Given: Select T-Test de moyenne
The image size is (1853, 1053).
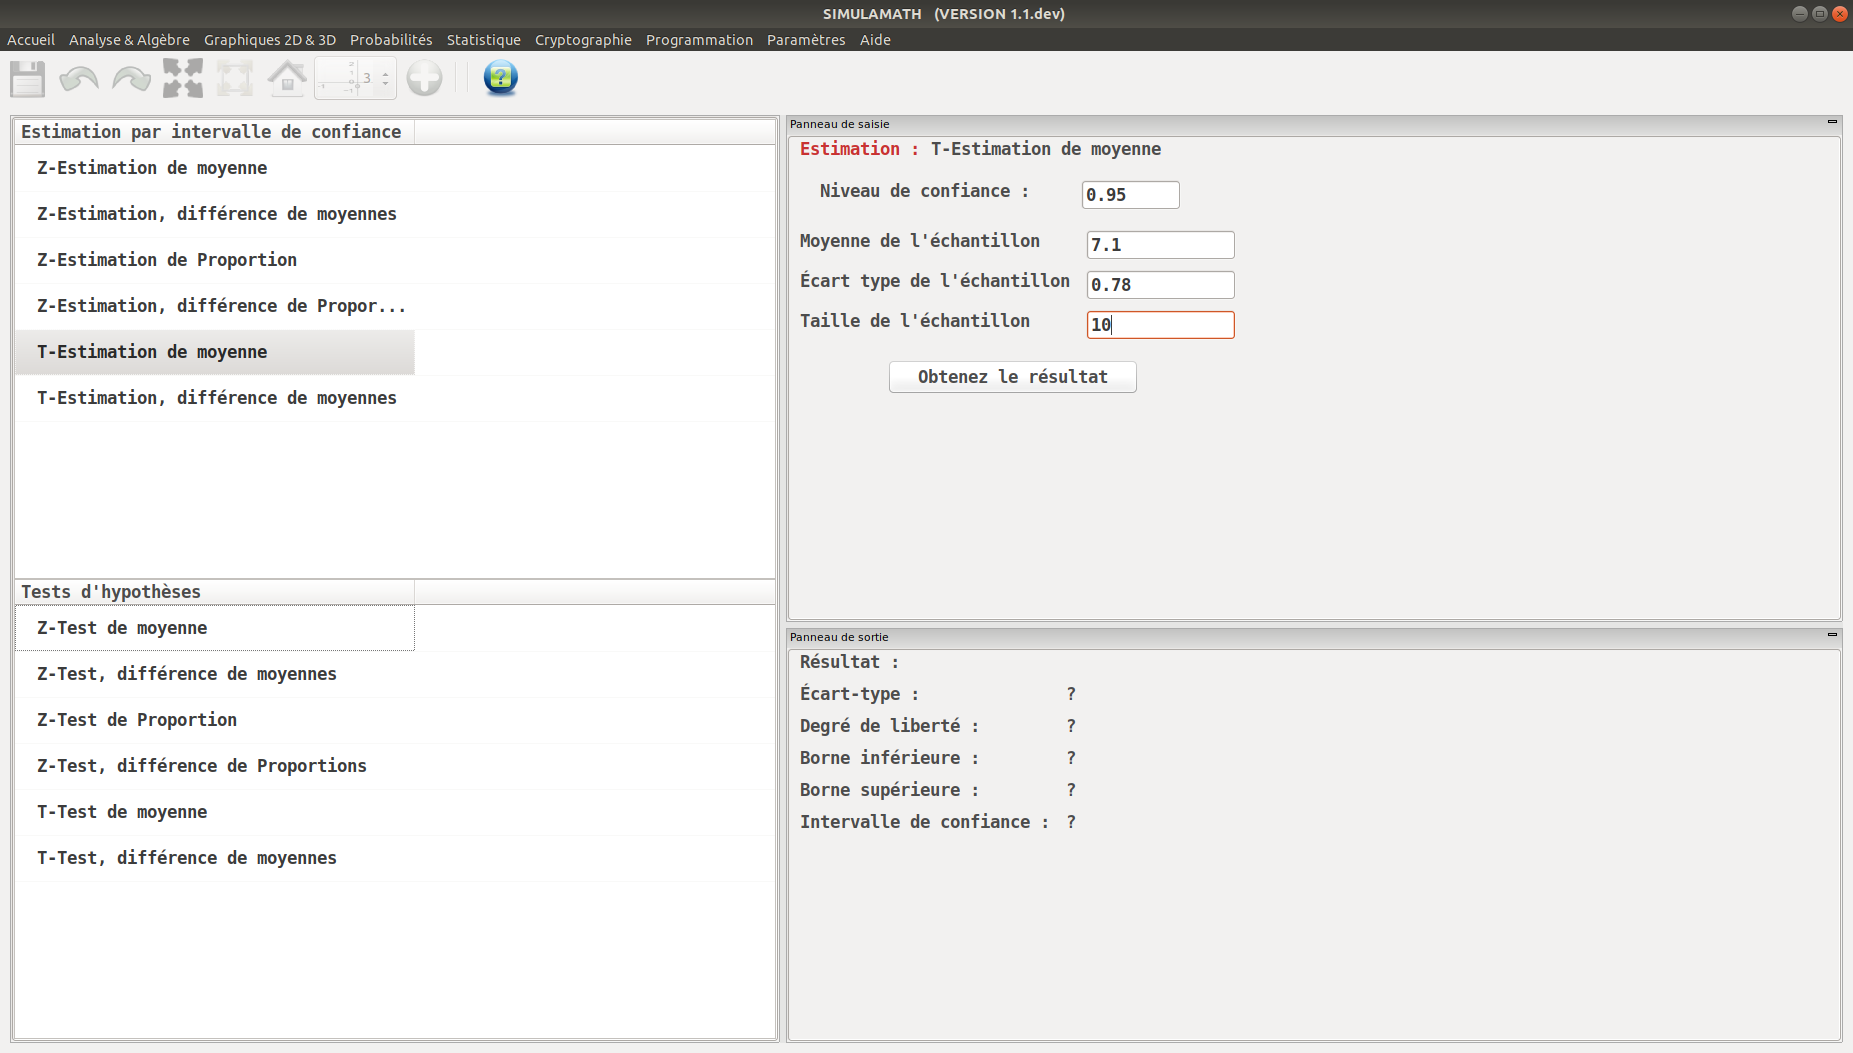Looking at the screenshot, I should click(215, 812).
